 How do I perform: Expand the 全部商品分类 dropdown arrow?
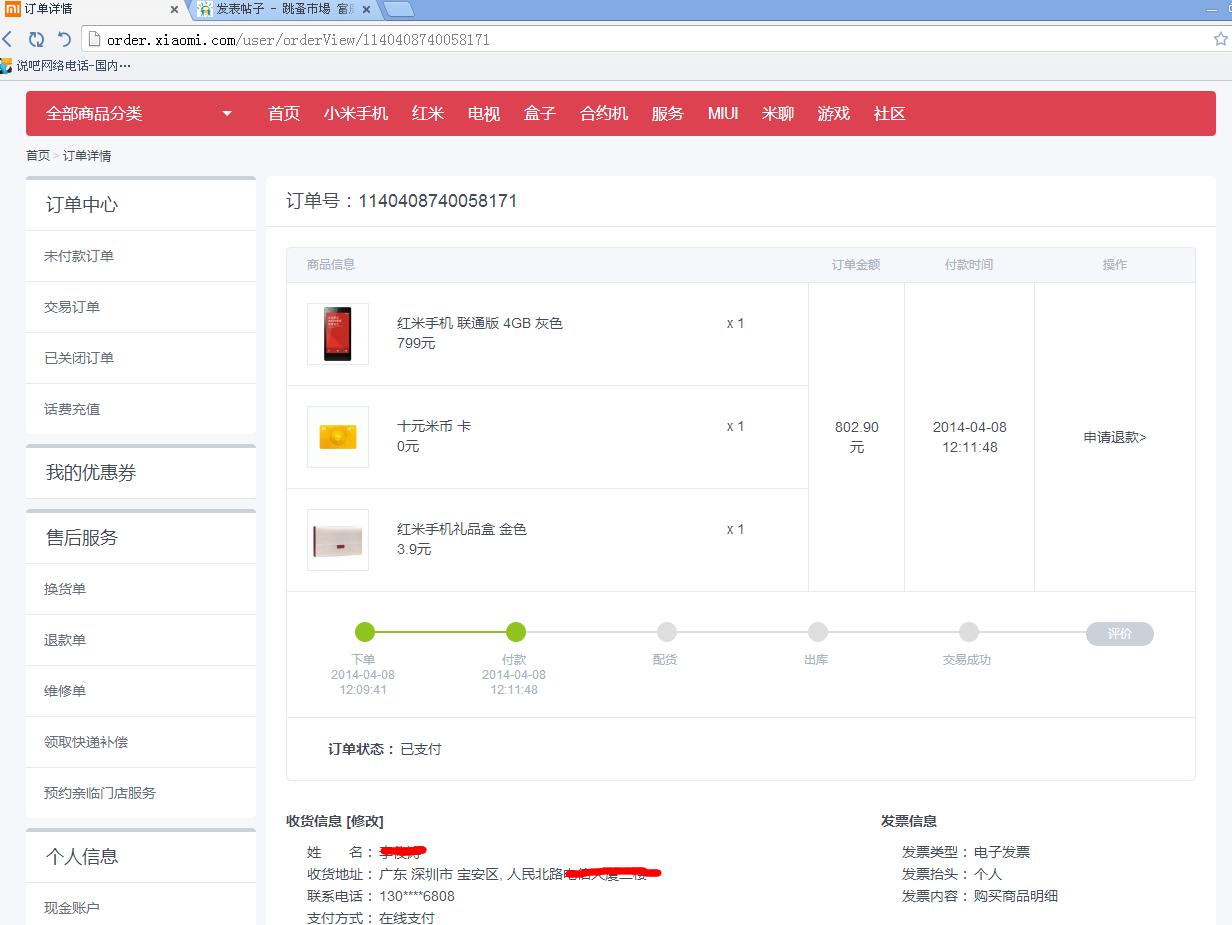pos(227,114)
